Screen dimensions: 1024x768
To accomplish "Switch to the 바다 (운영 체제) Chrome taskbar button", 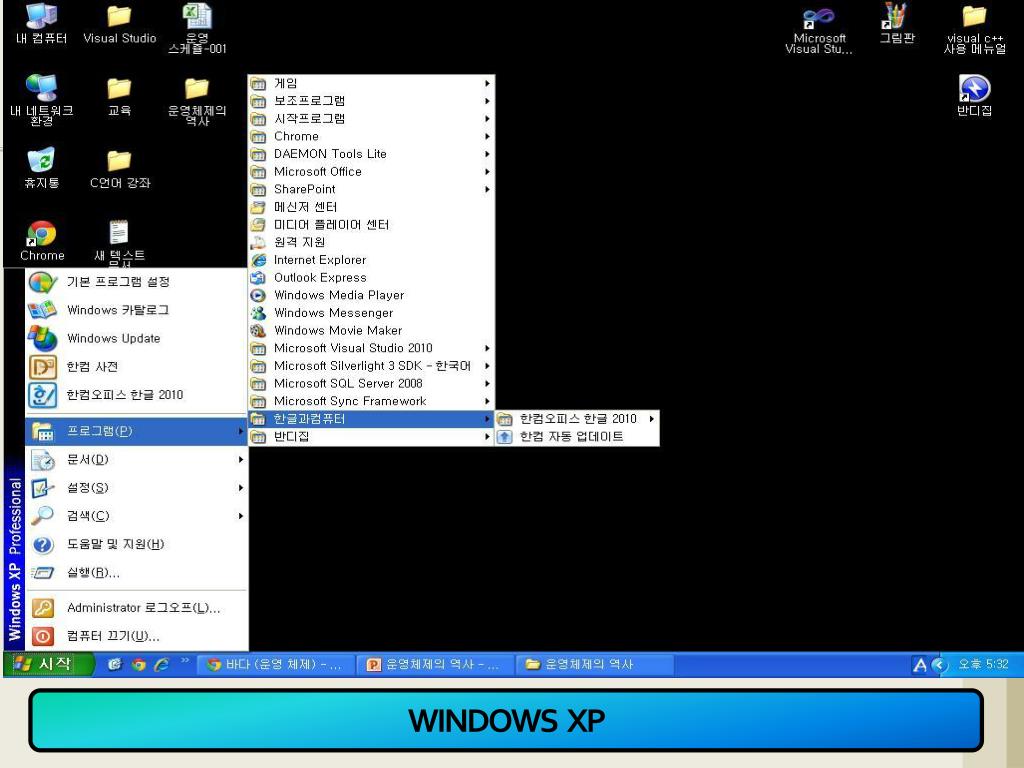I will click(274, 665).
